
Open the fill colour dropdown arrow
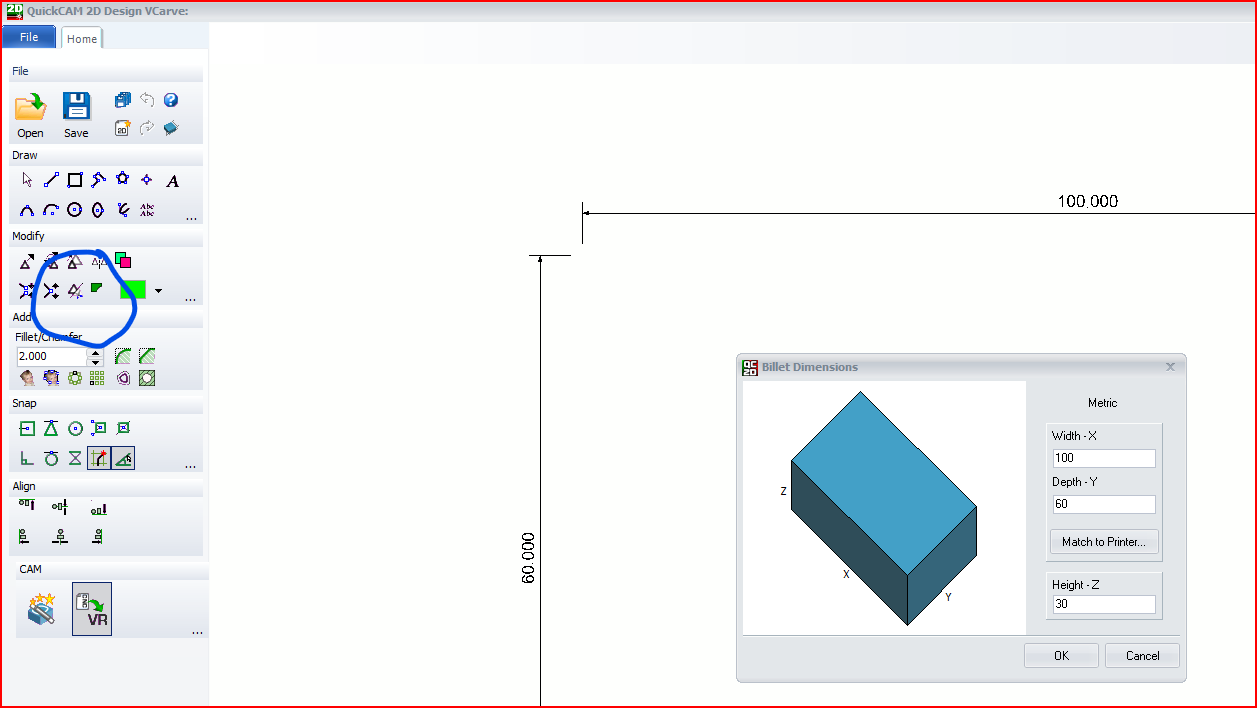(158, 291)
